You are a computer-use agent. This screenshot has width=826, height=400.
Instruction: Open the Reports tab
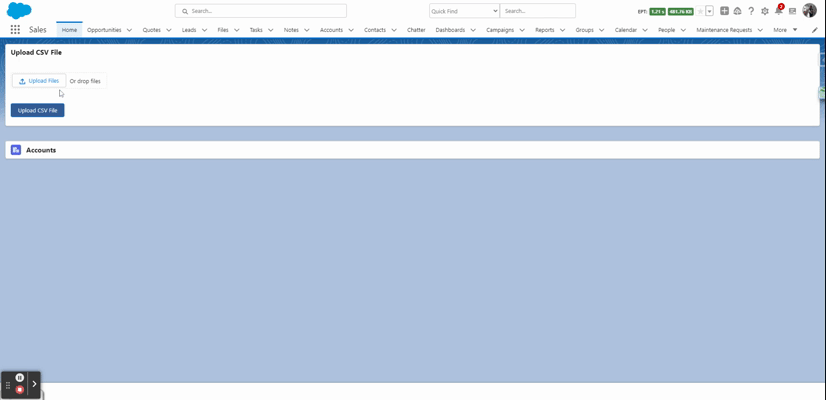(x=545, y=30)
